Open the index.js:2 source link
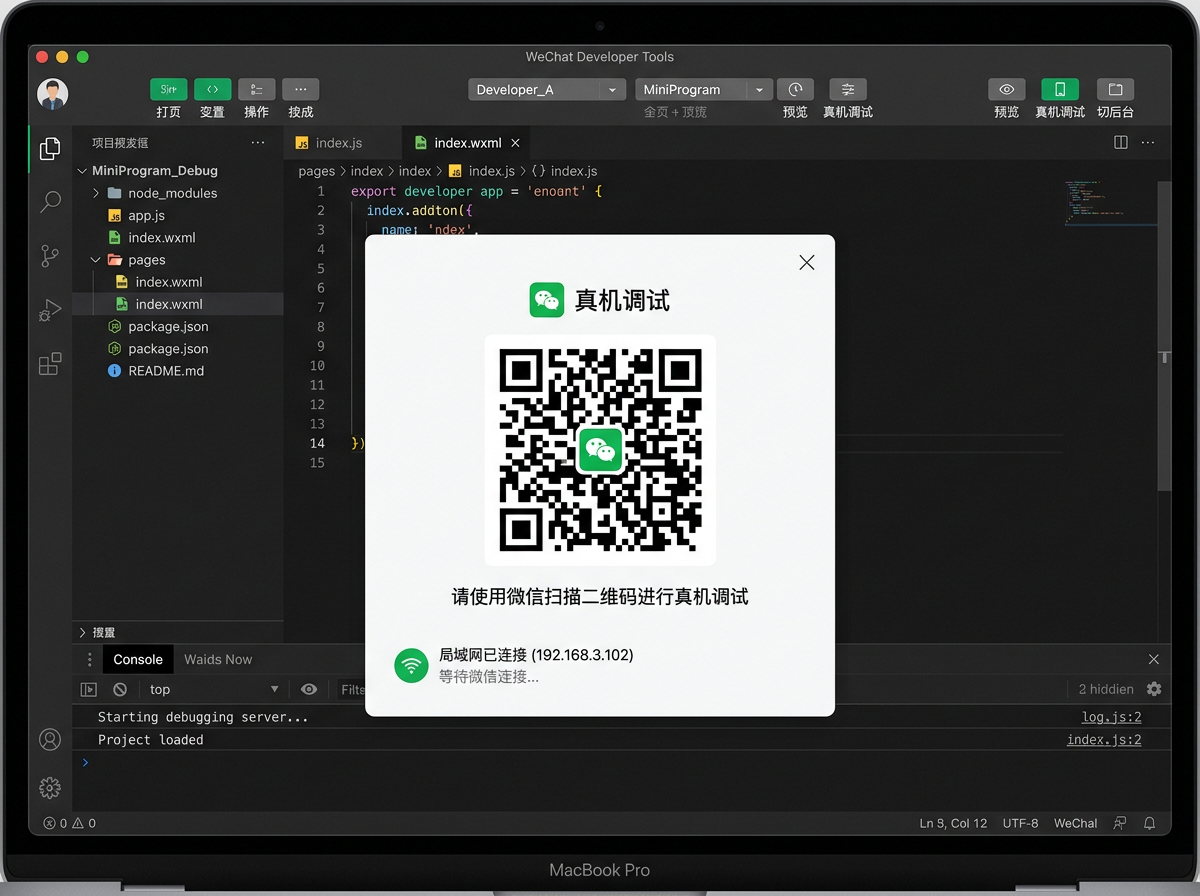The width and height of the screenshot is (1200, 896). point(1104,740)
